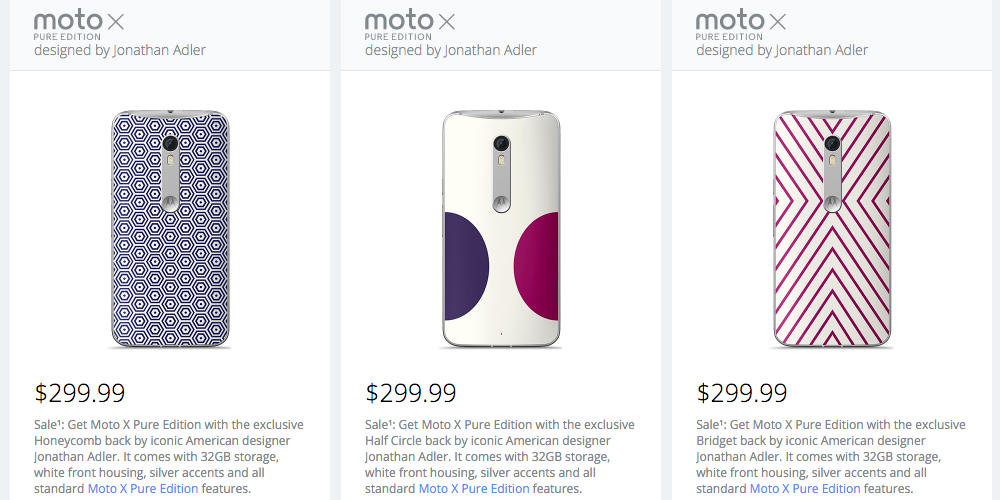Click the Moto X logo above the Bridget phone
Viewport: 1000px width, 500px height.
coord(740,22)
